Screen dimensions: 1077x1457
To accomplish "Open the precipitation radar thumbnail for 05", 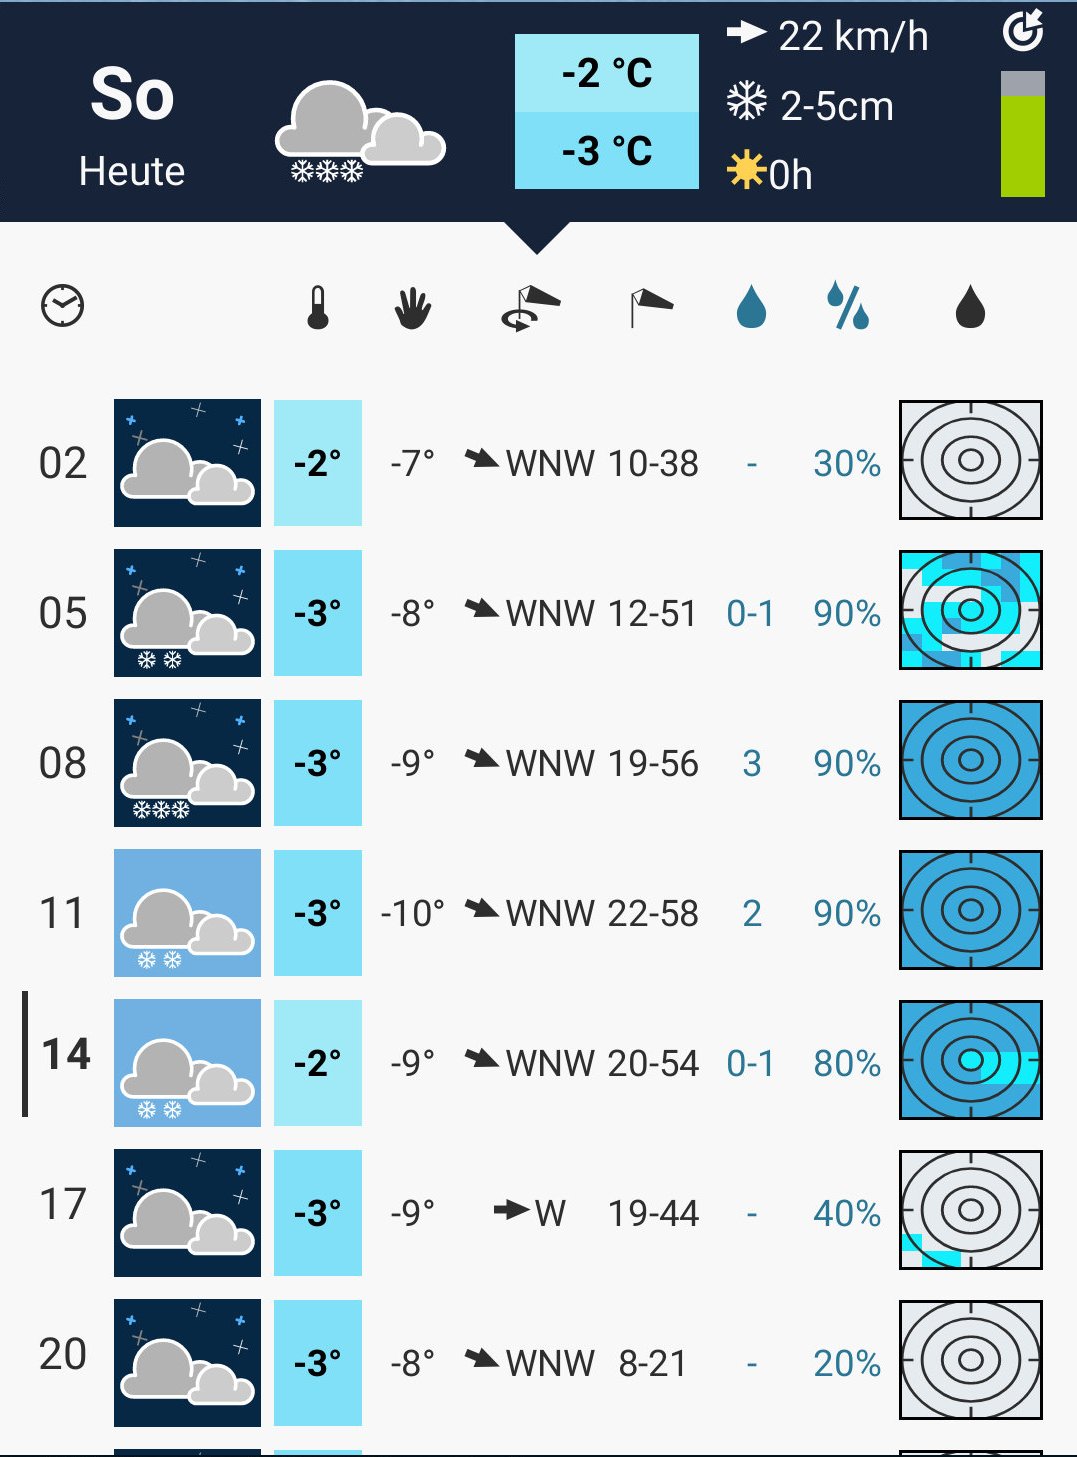I will pyautogui.click(x=970, y=610).
